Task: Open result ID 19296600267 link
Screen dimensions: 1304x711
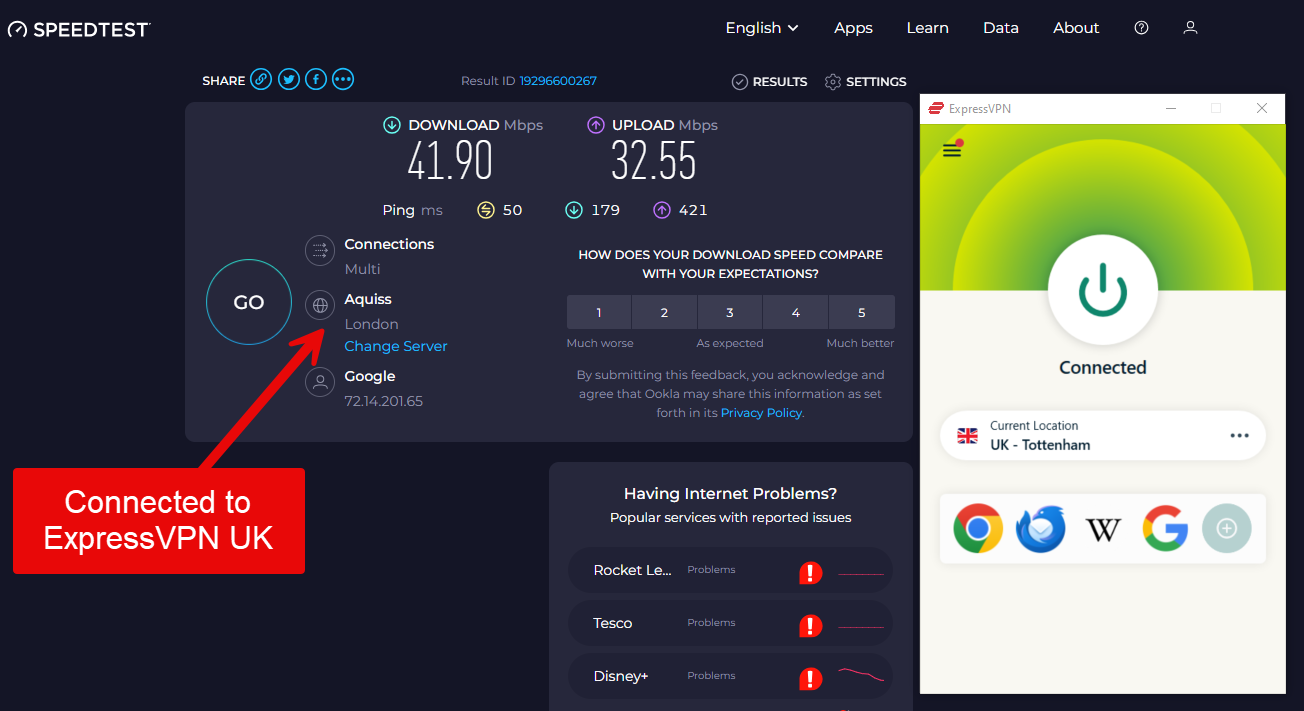Action: 558,81
